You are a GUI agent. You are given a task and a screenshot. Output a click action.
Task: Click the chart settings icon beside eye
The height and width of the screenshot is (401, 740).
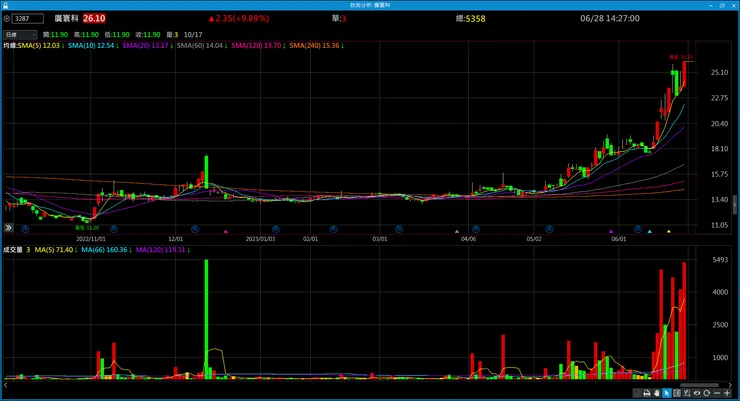coord(687,393)
